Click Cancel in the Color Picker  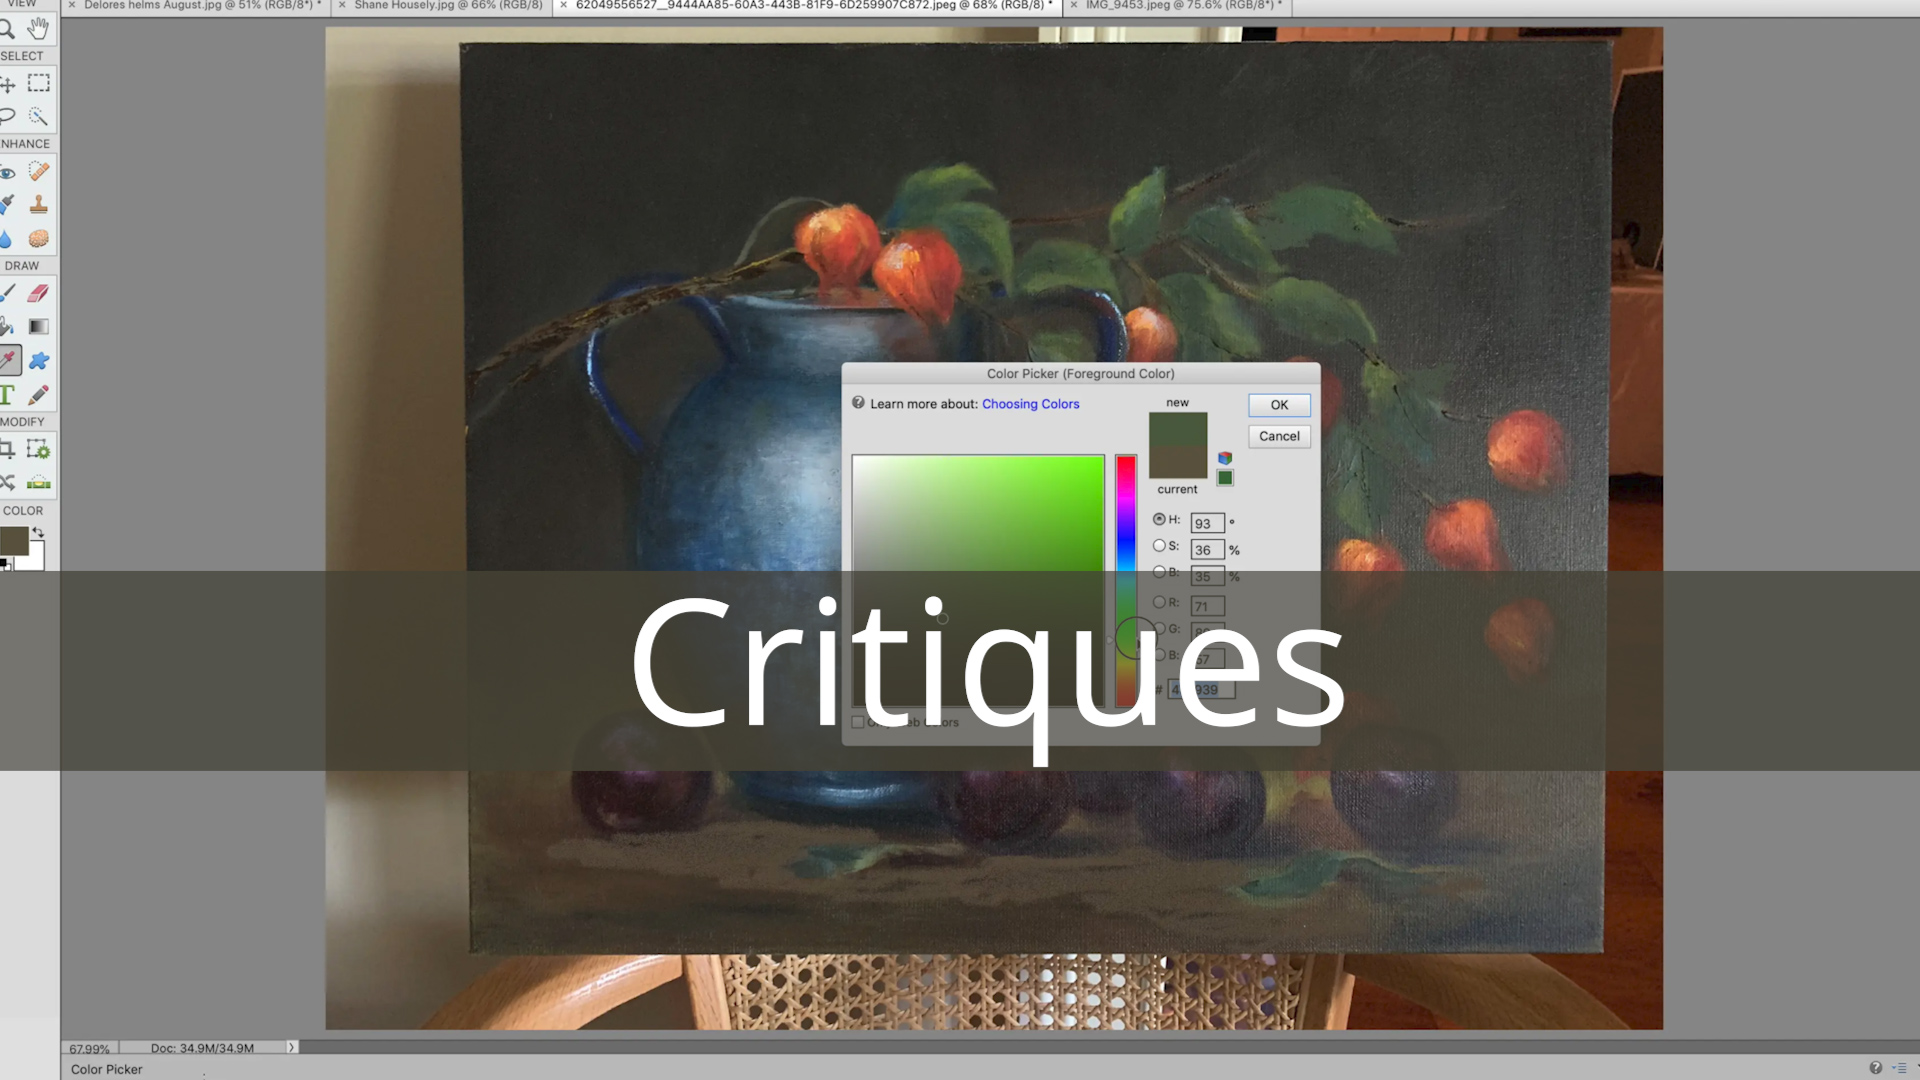pyautogui.click(x=1279, y=436)
